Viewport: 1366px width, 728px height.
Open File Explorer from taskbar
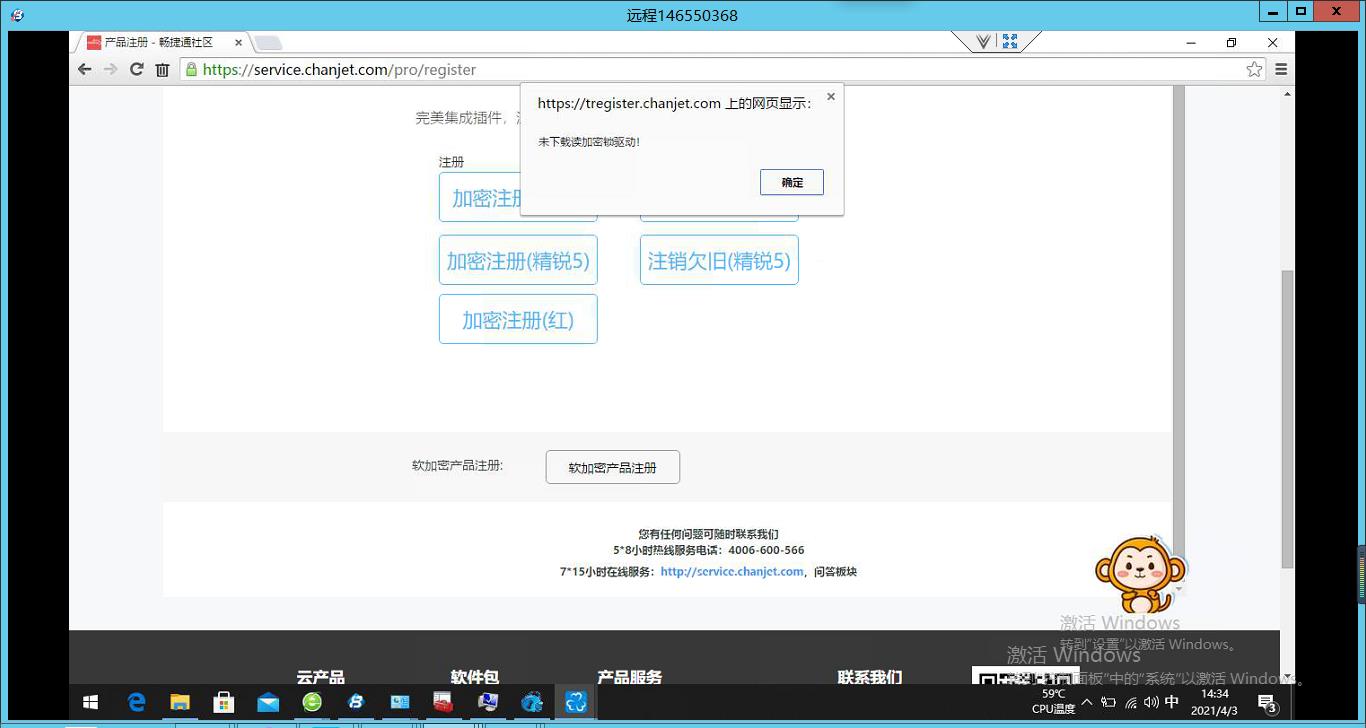[180, 703]
